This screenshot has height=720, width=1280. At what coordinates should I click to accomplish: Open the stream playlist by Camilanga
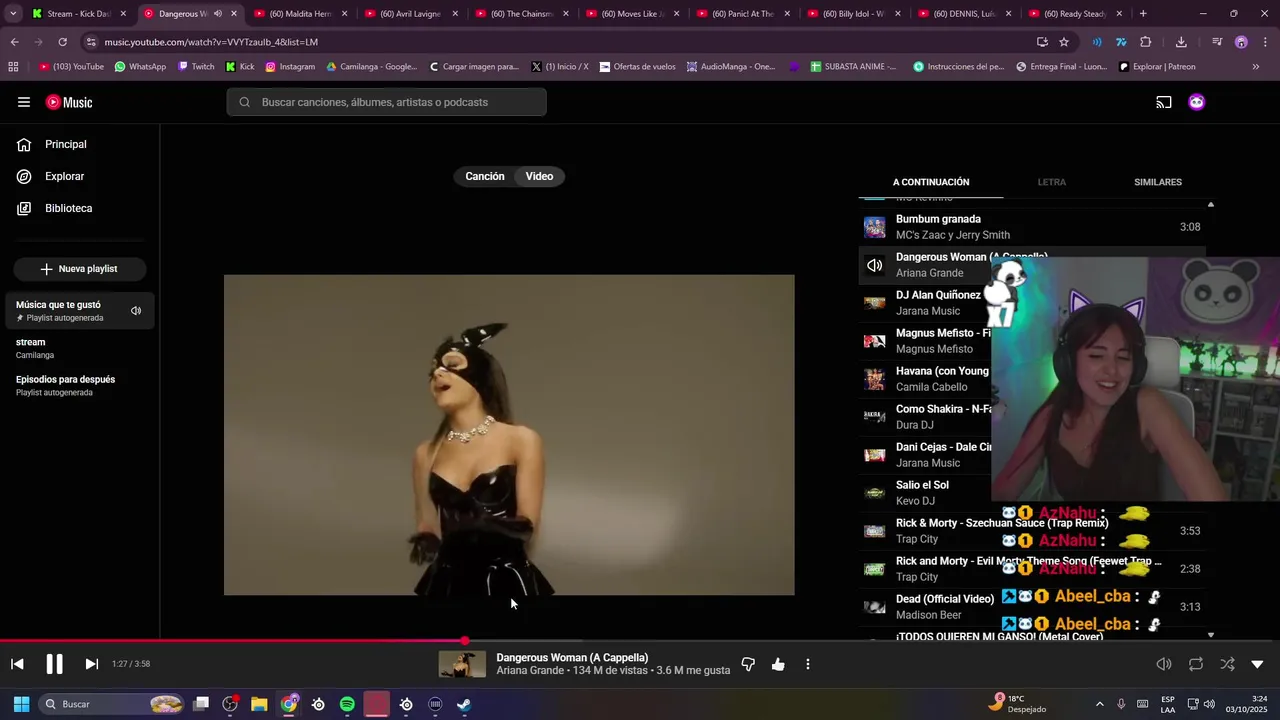pos(80,348)
